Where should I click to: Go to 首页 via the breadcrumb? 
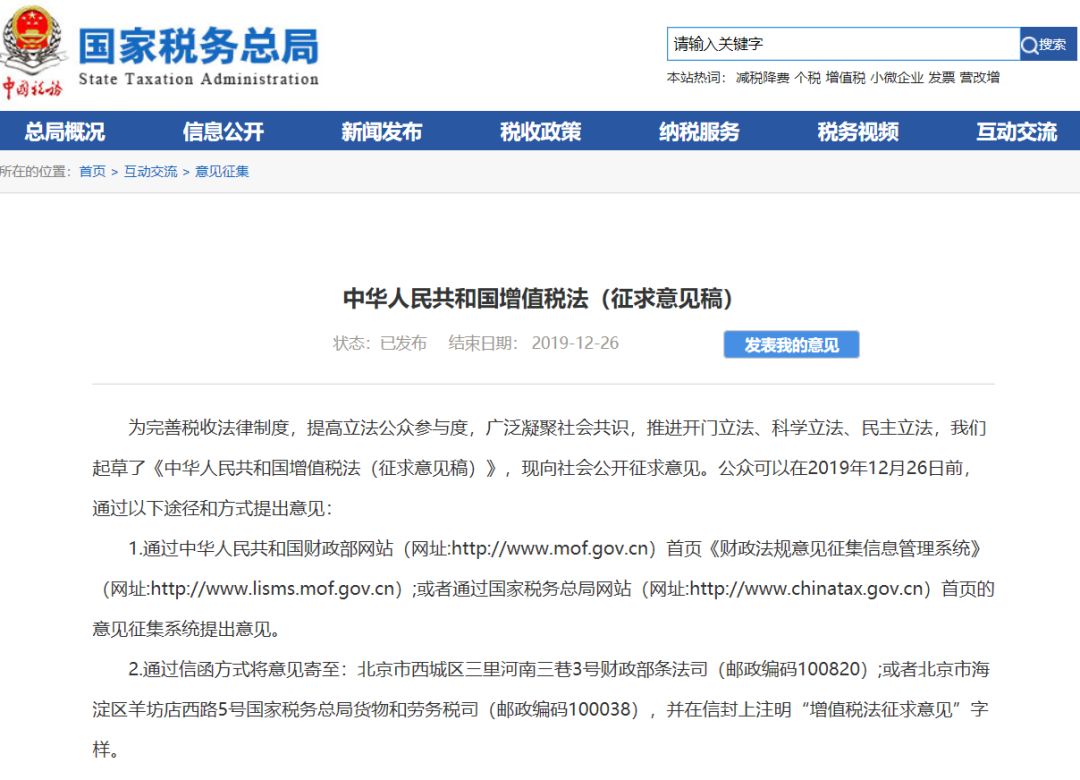pos(92,172)
